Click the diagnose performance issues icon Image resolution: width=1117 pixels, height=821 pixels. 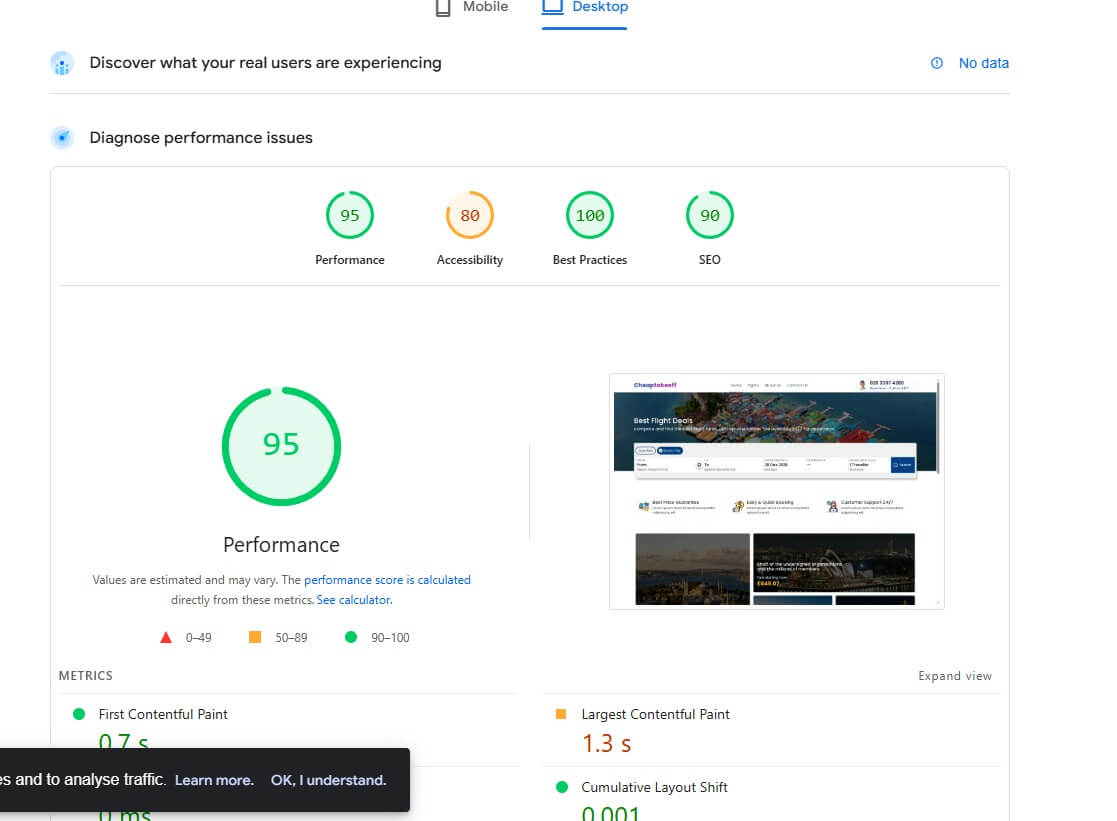(x=62, y=138)
